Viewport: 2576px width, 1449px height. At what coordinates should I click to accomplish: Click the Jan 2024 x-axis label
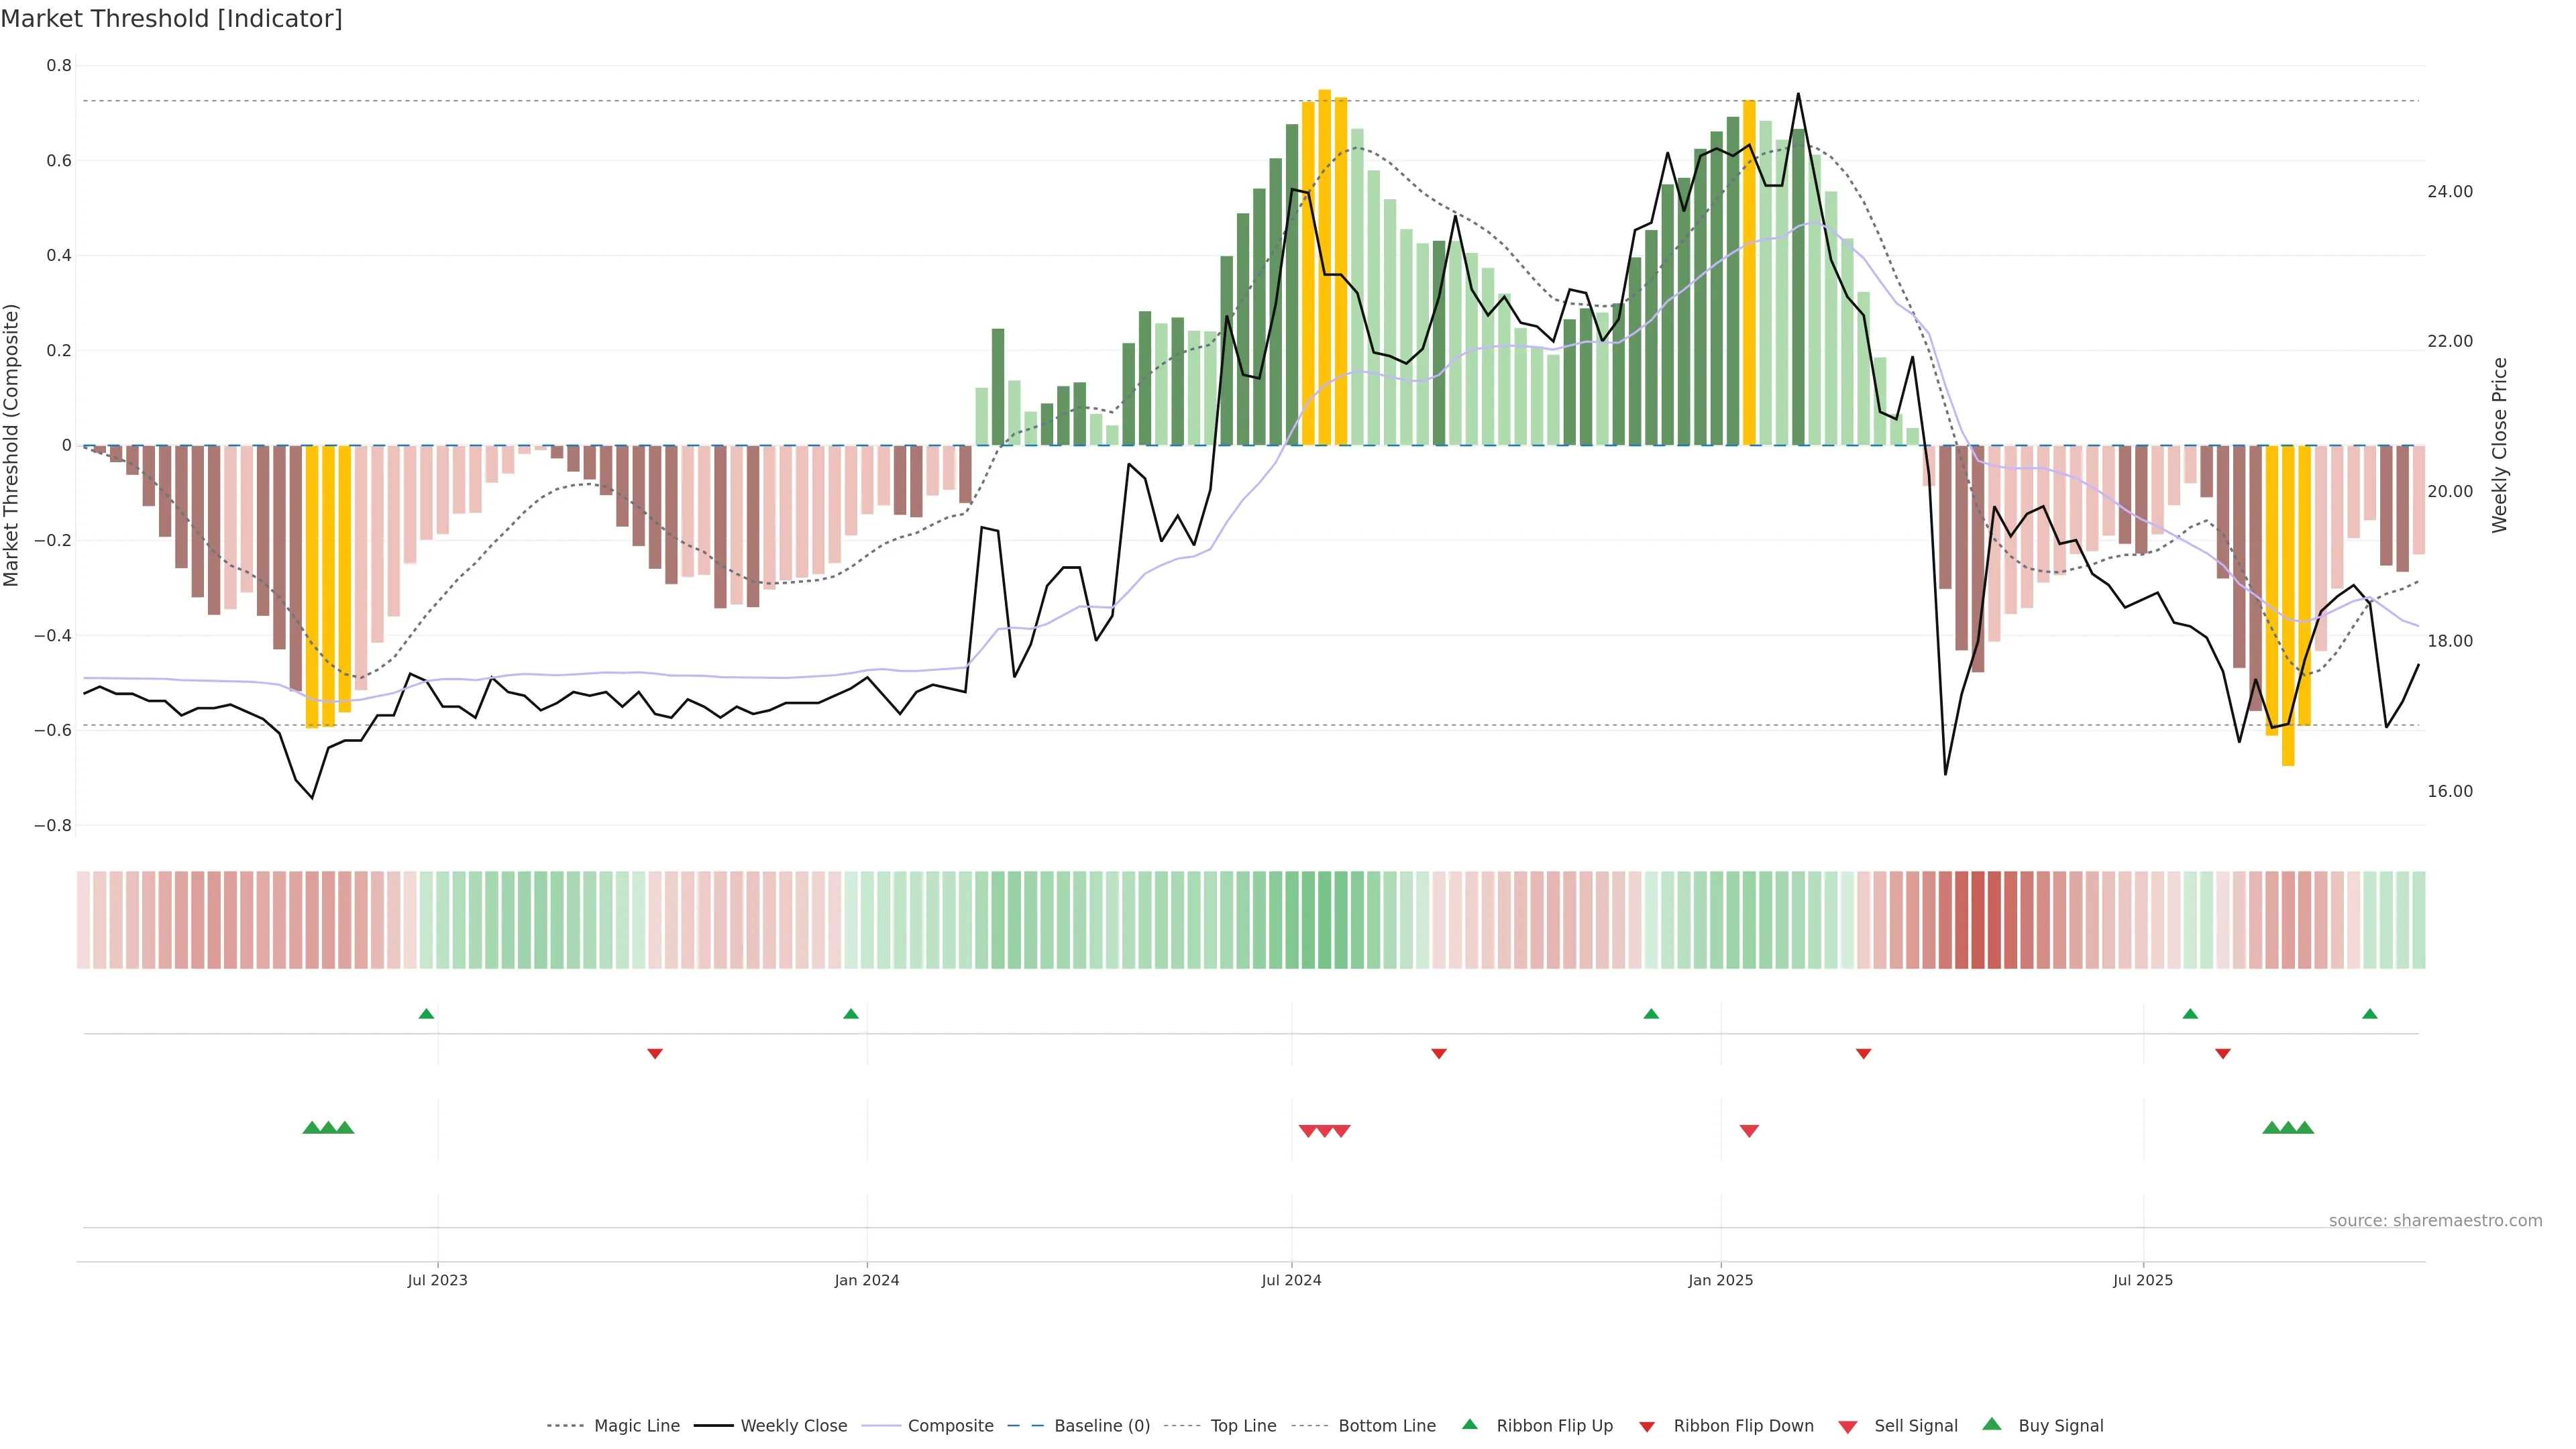click(x=867, y=1280)
